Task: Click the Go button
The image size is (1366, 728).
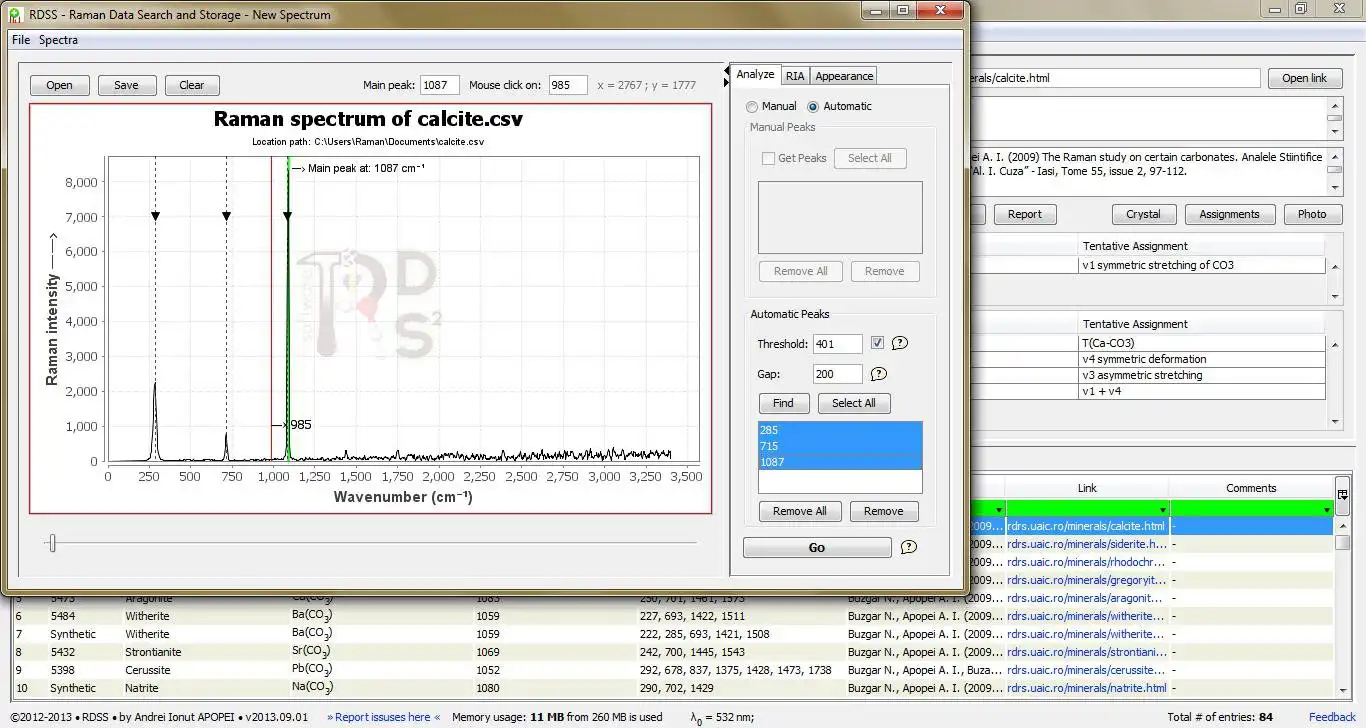Action: tap(817, 547)
